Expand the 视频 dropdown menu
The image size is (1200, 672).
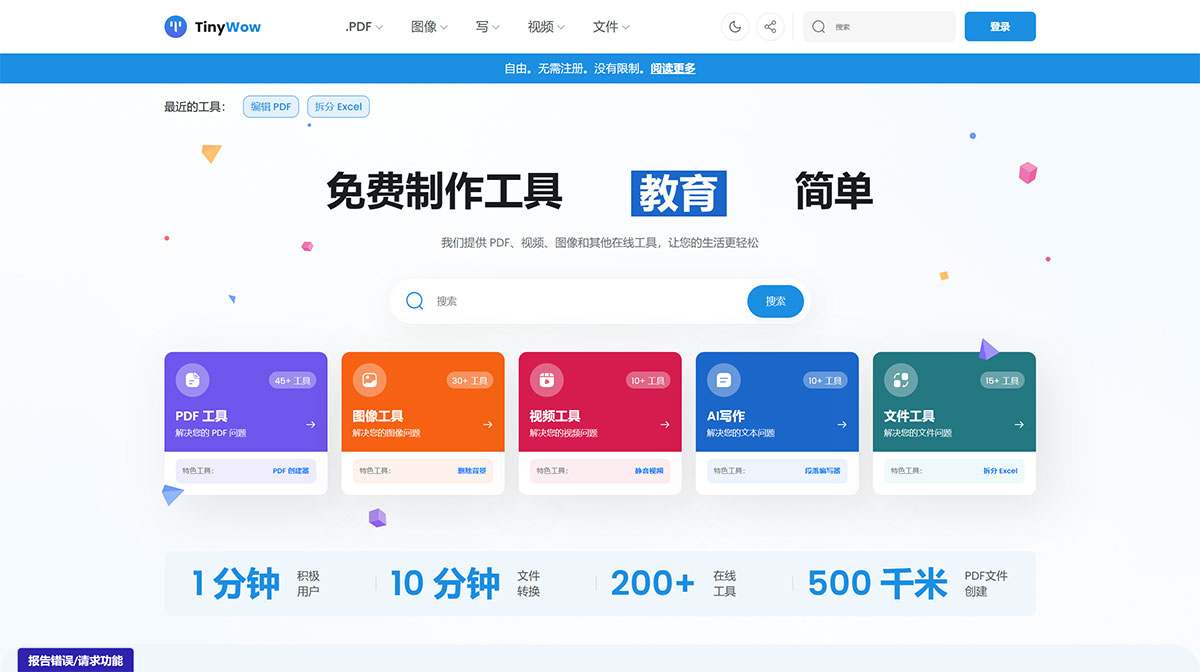[542, 27]
